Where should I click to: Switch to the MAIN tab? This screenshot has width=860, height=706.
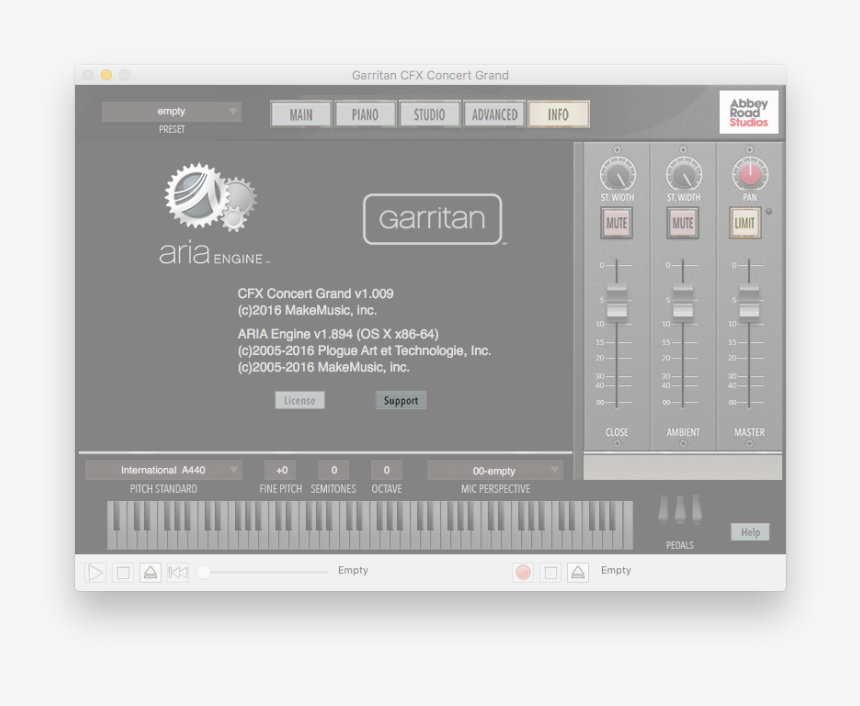(301, 115)
